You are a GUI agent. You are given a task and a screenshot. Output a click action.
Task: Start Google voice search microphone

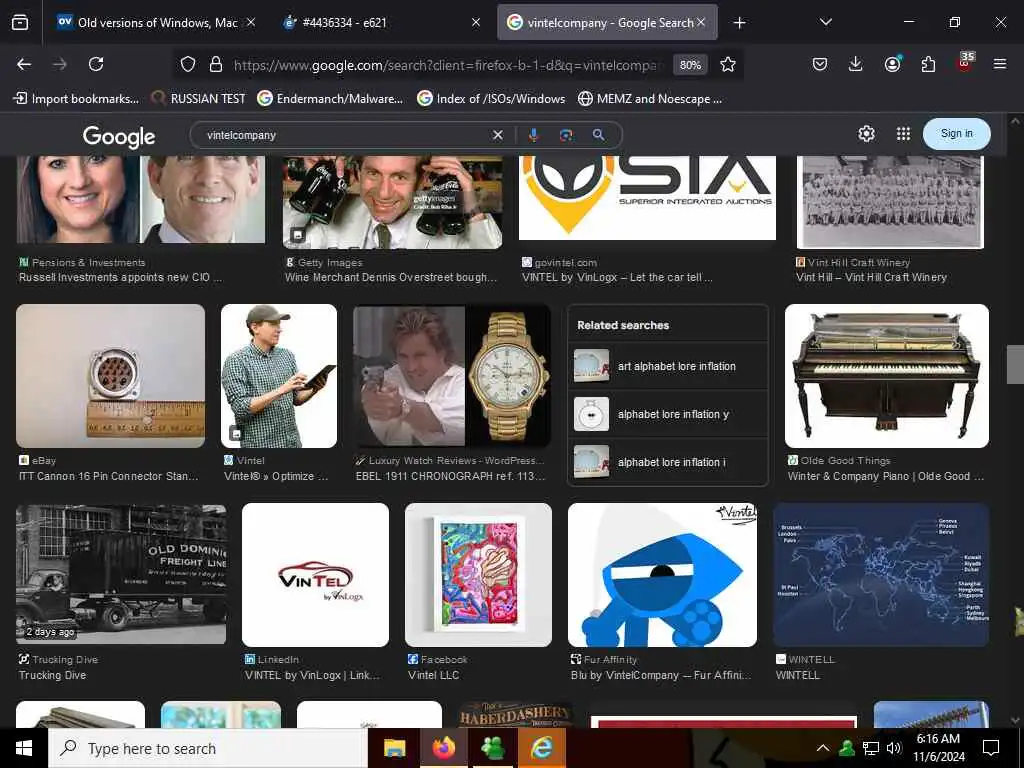[x=534, y=135]
